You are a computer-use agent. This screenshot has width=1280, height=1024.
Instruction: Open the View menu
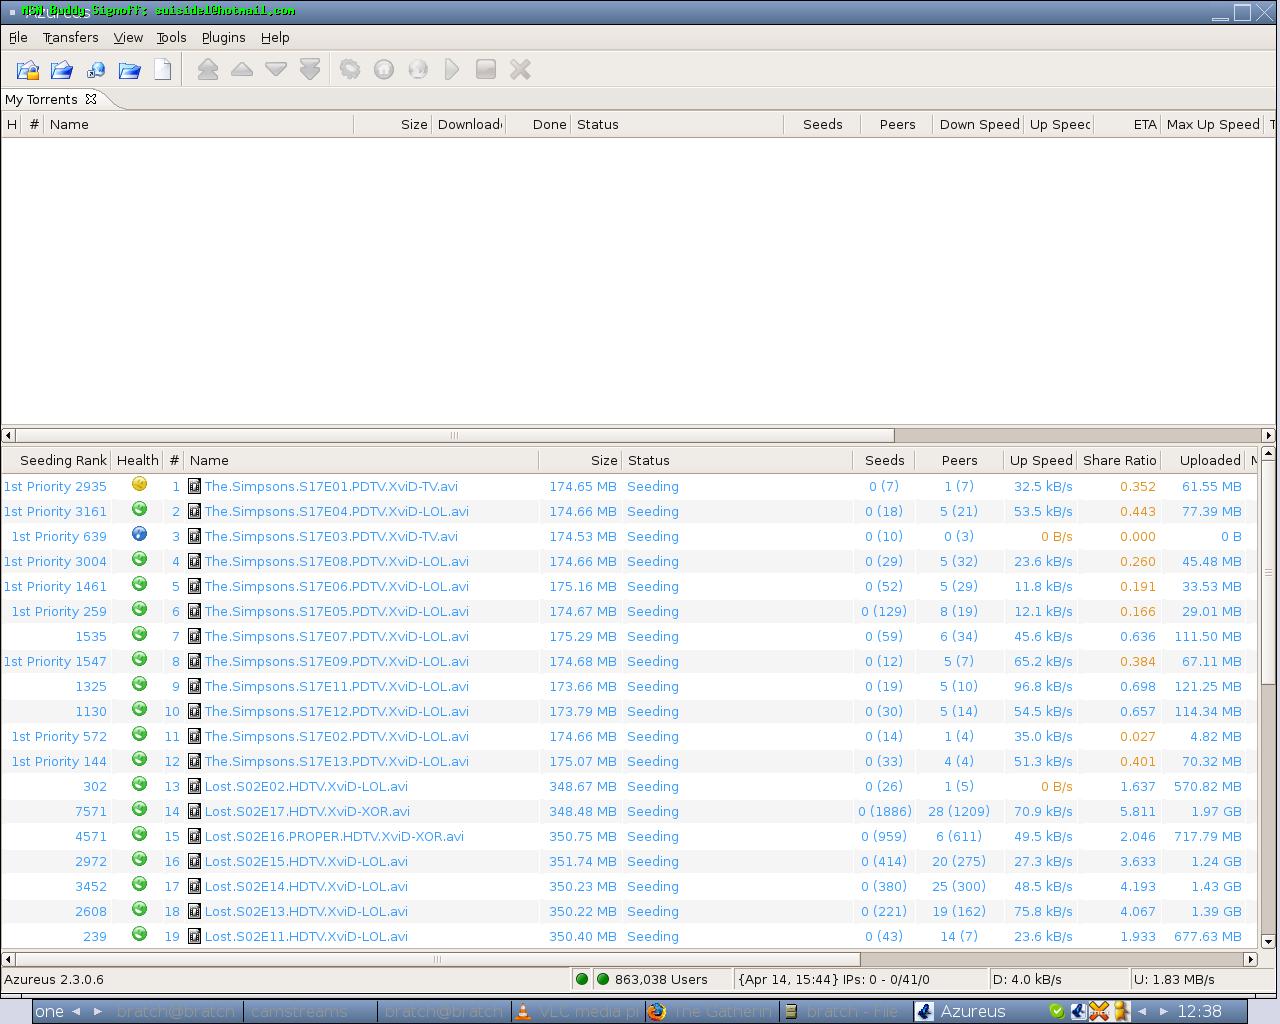point(128,37)
